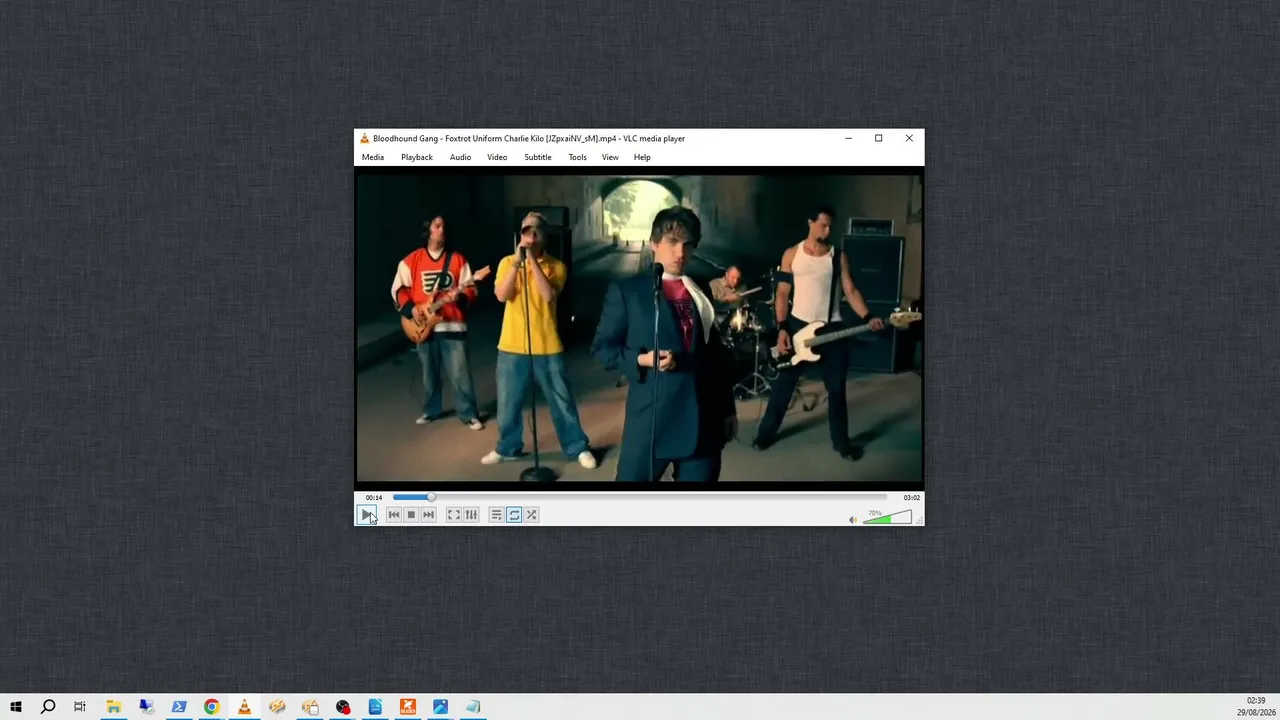
Task: Open File Explorer from the taskbar
Action: coord(113,707)
